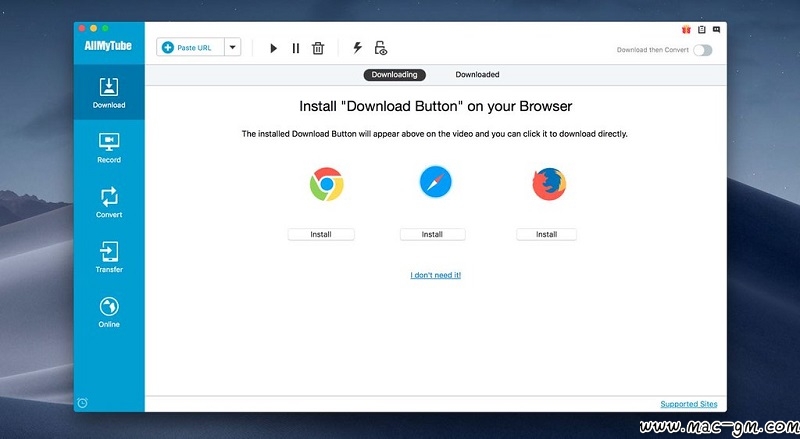Switch to the Downloading tab
The width and height of the screenshot is (800, 439).
tap(394, 75)
